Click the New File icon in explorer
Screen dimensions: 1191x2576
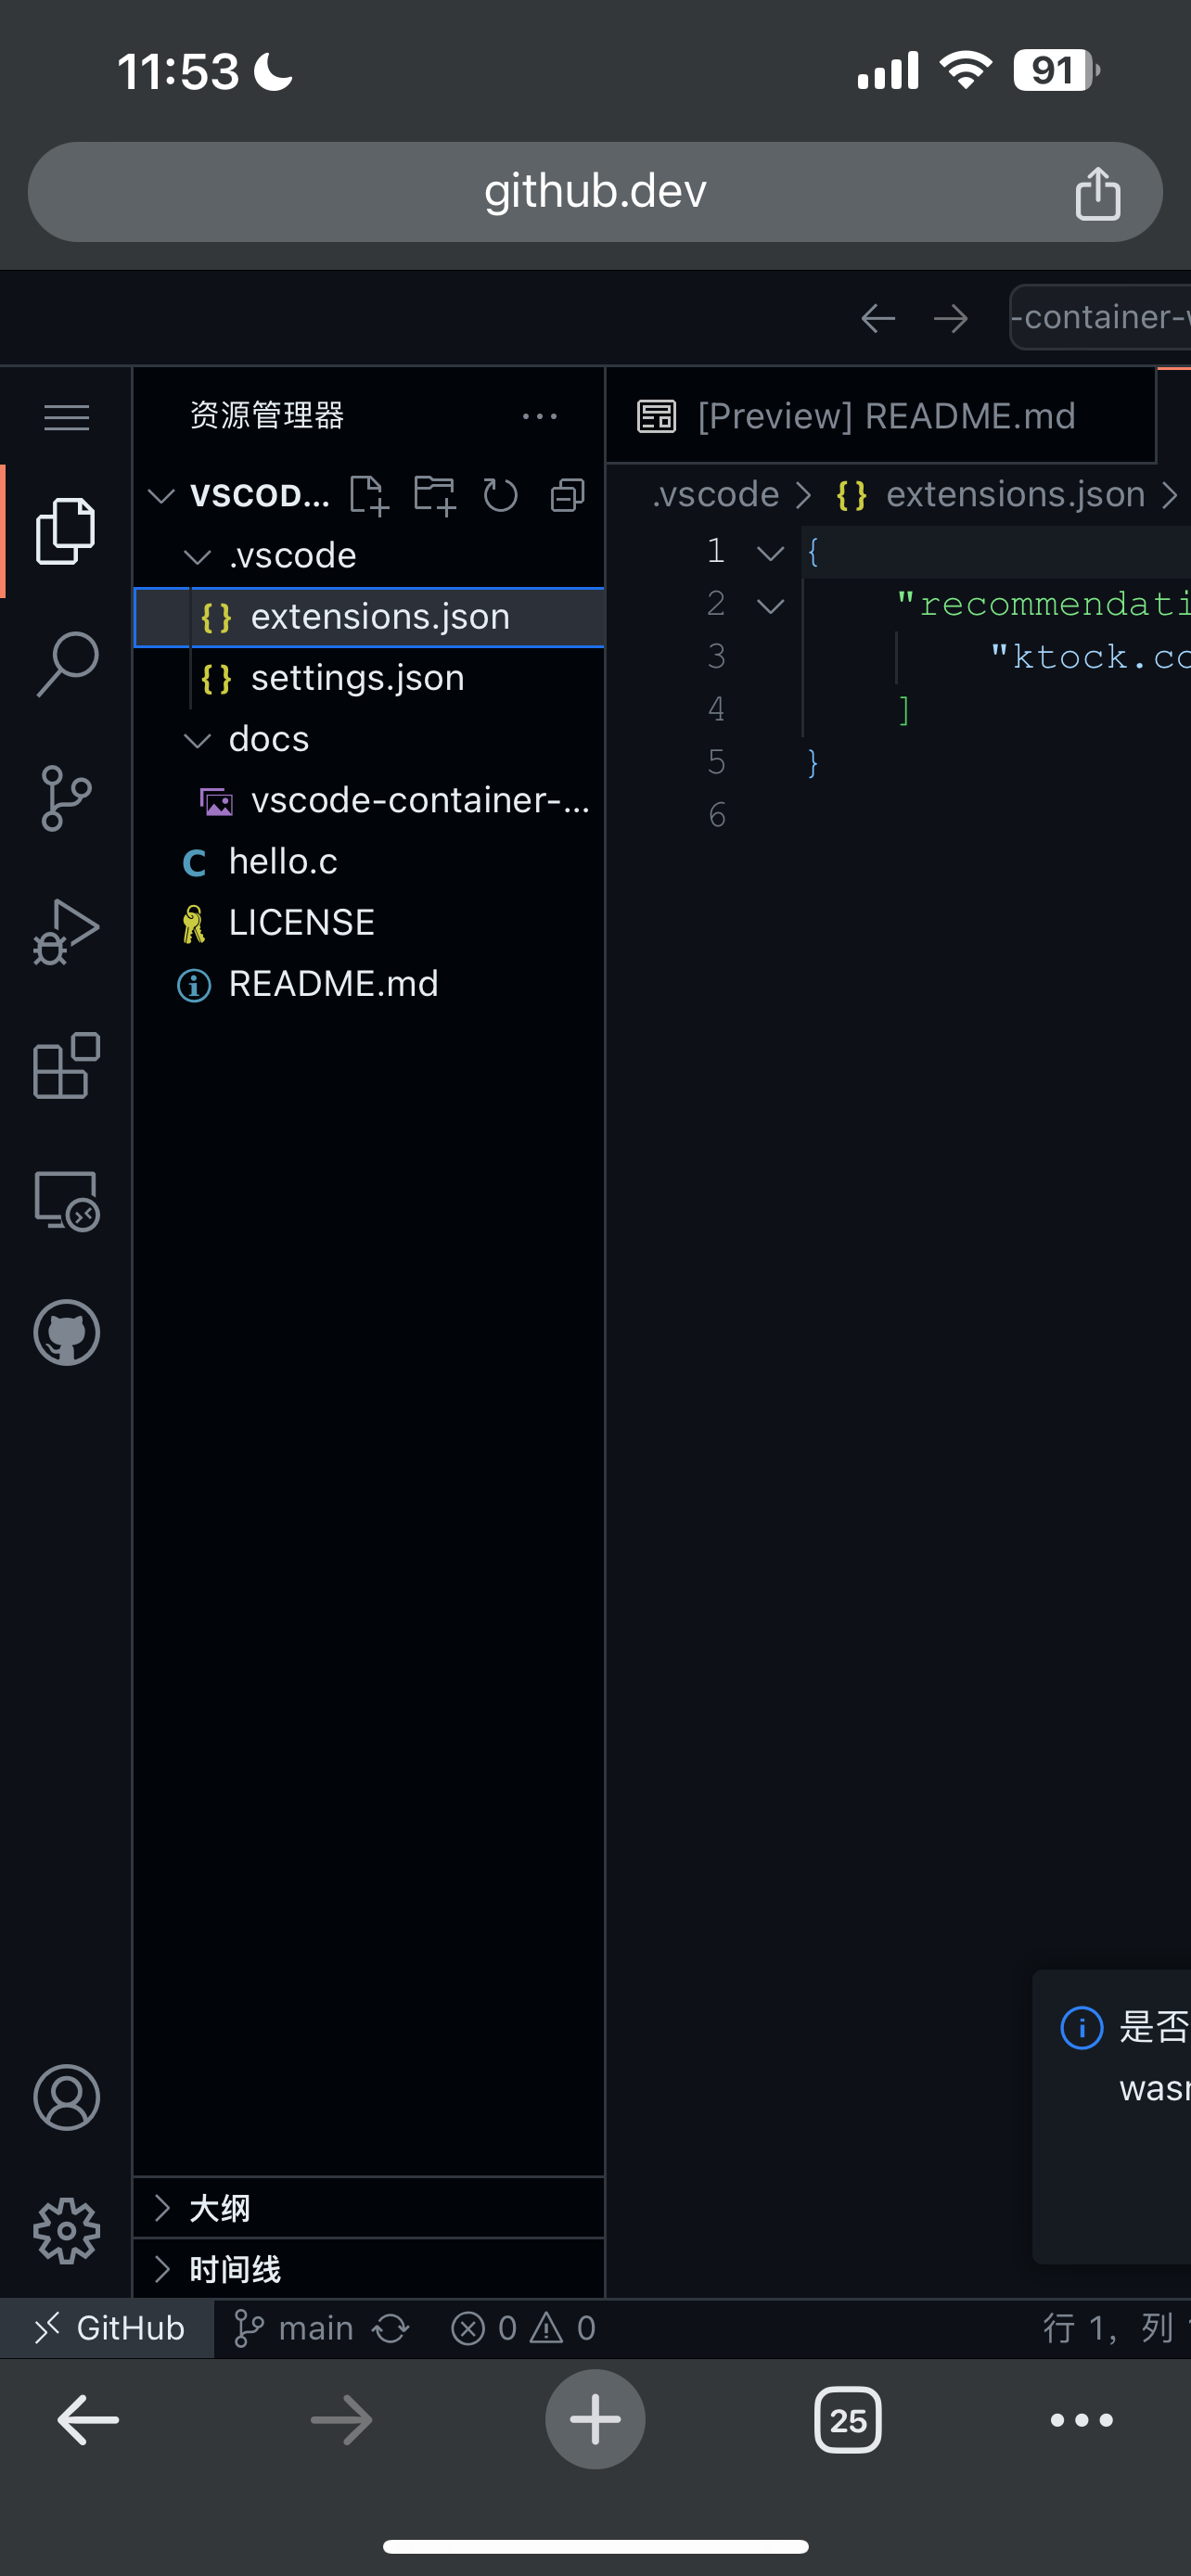pyautogui.click(x=369, y=495)
